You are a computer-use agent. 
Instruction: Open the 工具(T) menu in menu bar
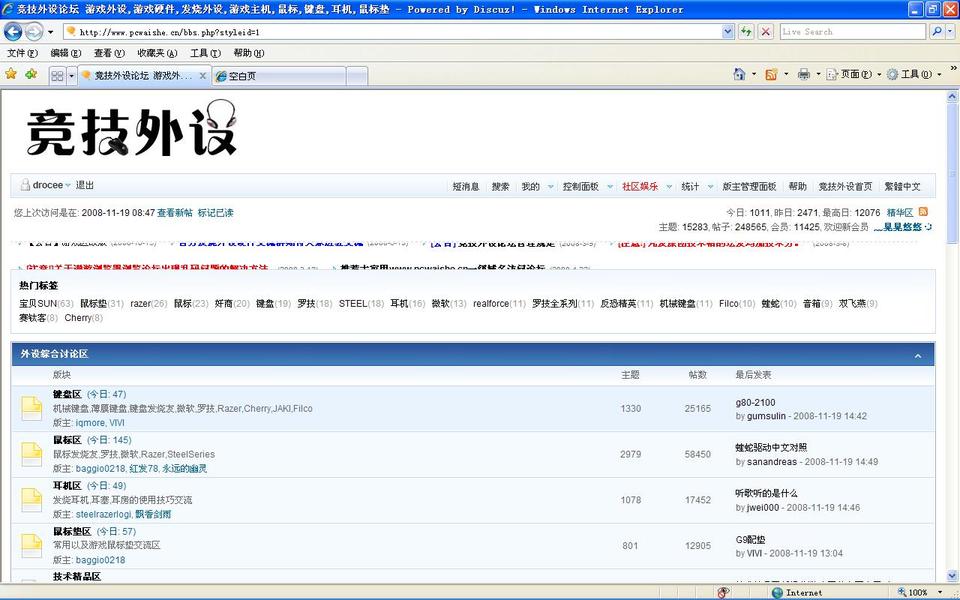(x=205, y=53)
